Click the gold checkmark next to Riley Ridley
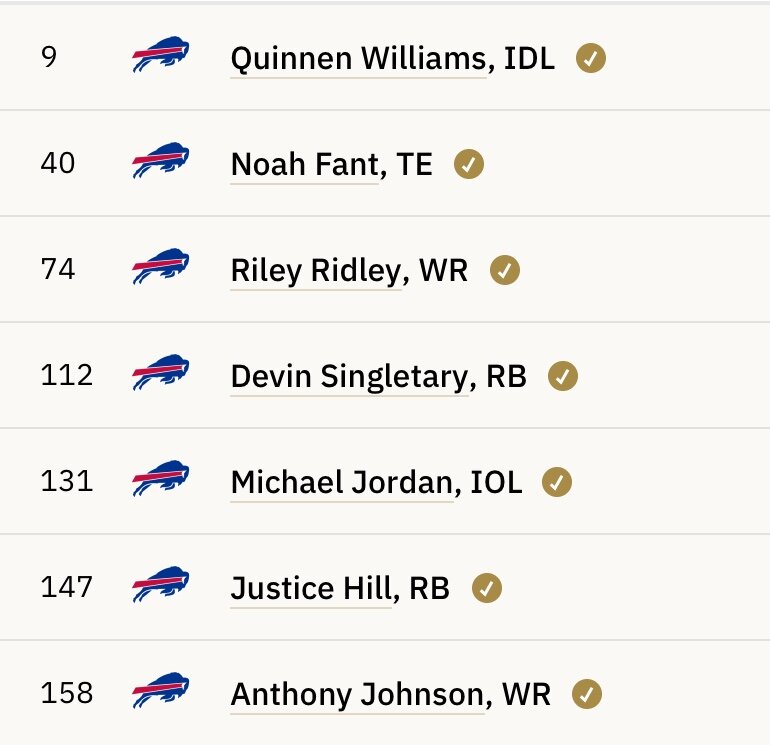Image resolution: width=770 pixels, height=745 pixels. pyautogui.click(x=505, y=270)
